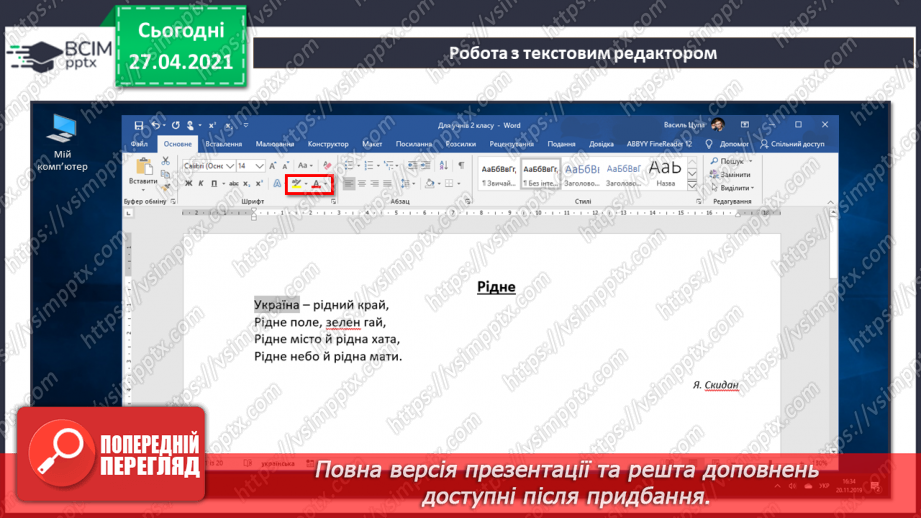
Task: Sort text alphabetically А-Я
Action: (443, 166)
